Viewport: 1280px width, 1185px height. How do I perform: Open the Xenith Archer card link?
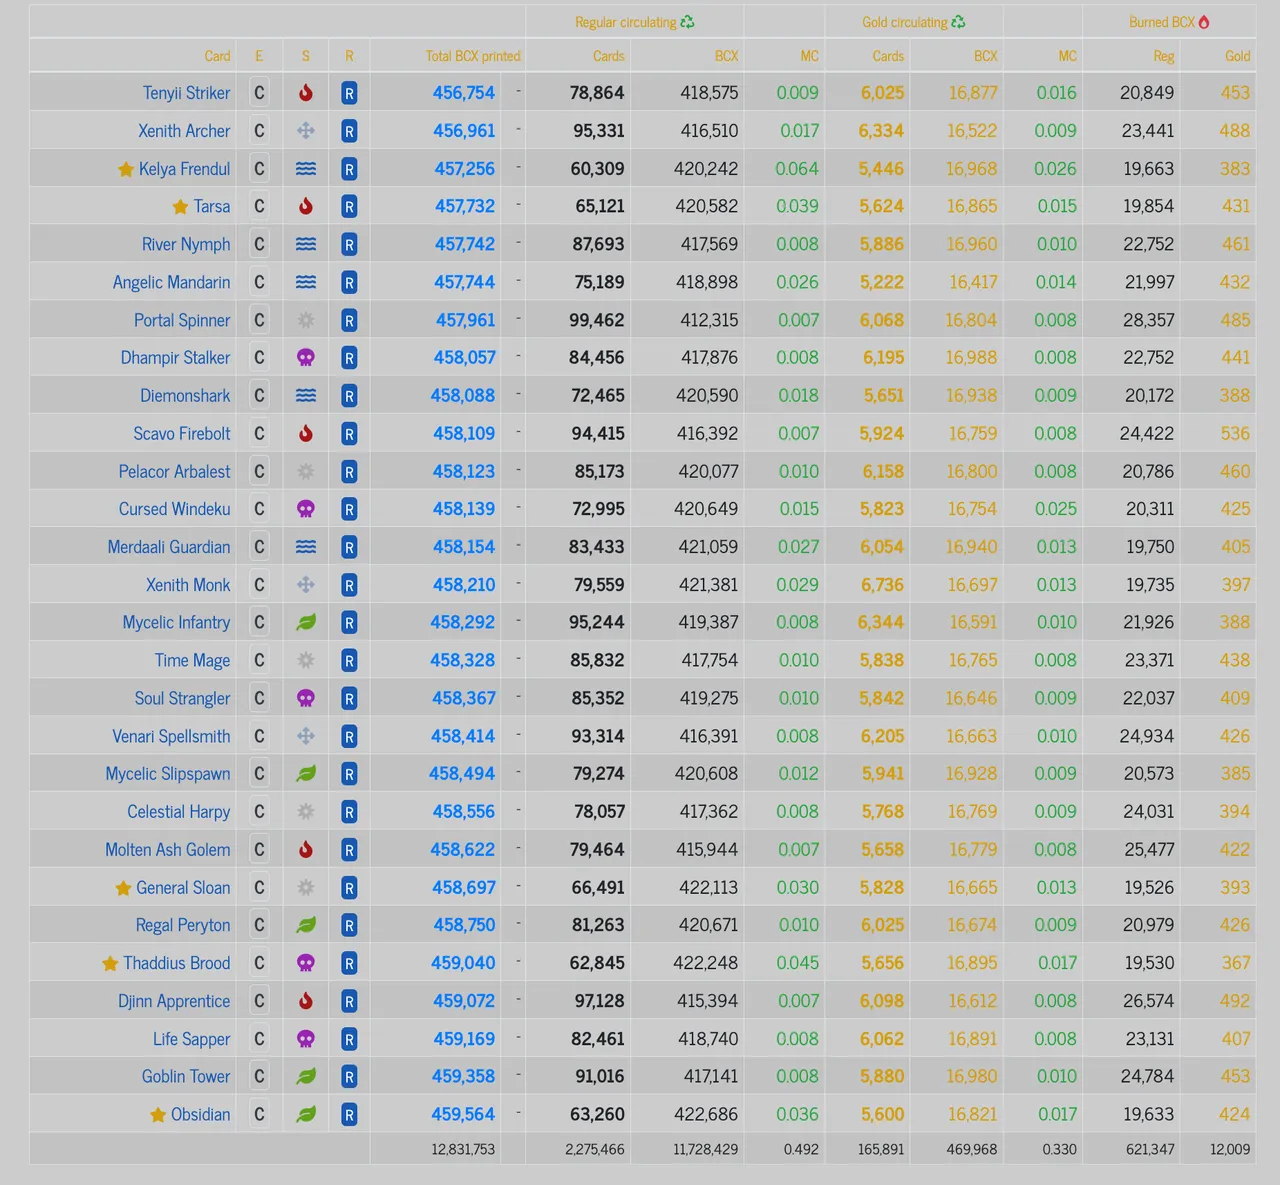184,131
